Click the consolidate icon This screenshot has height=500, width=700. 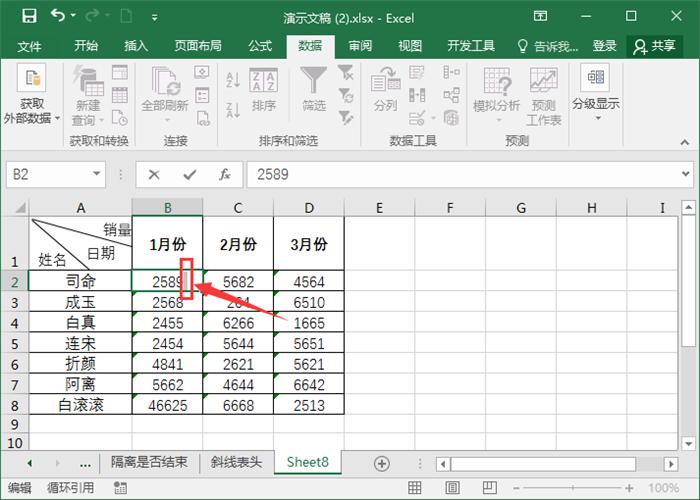pos(451,72)
